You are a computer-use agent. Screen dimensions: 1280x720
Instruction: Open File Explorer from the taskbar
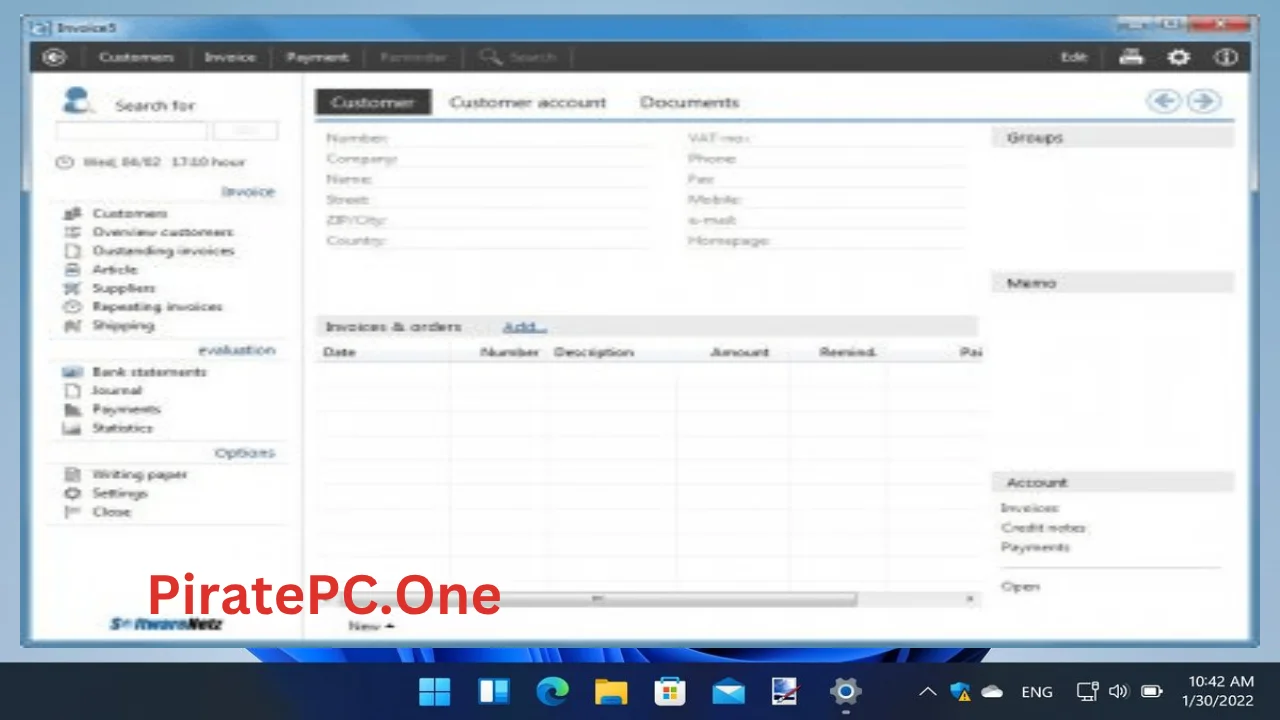click(611, 691)
